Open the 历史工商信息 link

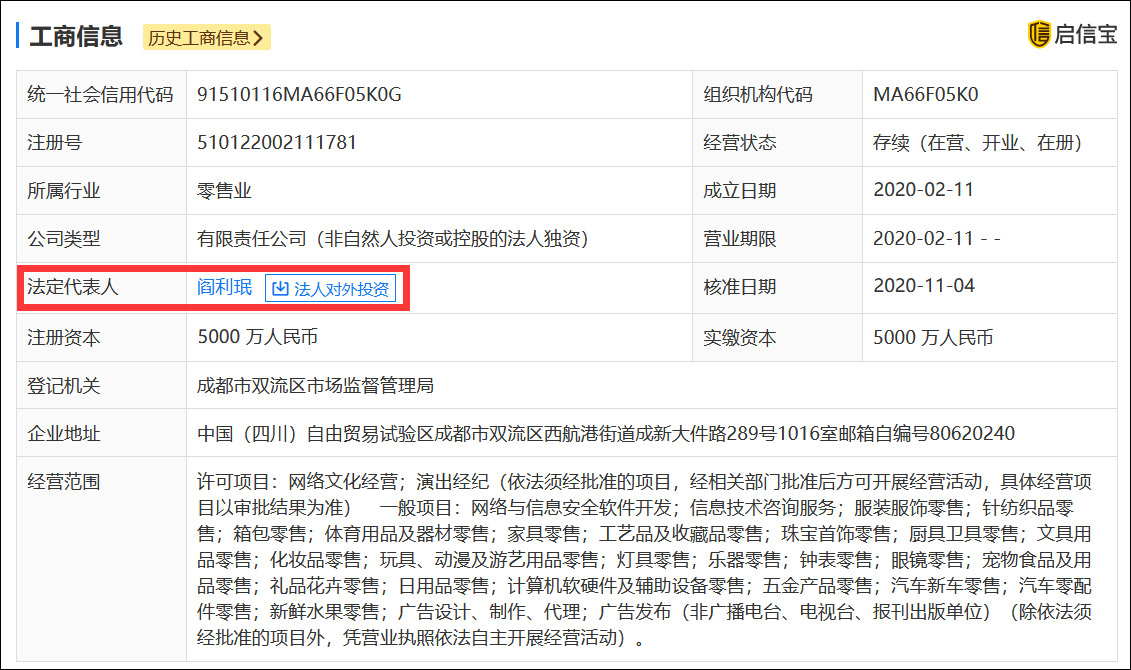(x=206, y=38)
